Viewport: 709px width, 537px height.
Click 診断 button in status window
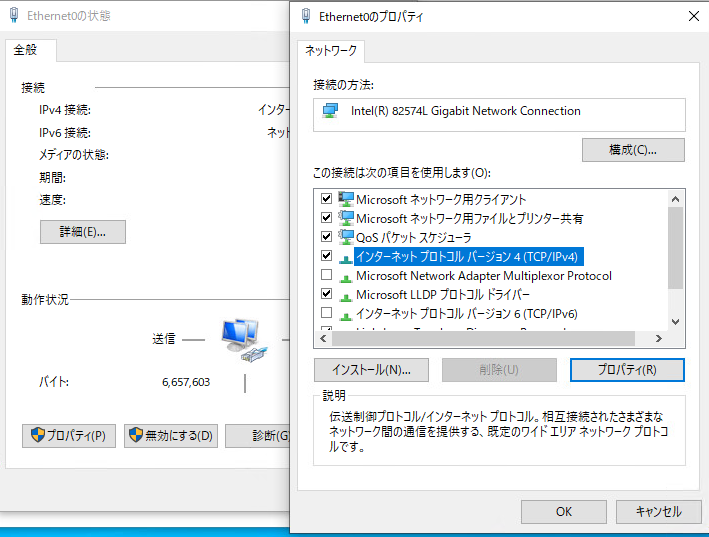pos(257,436)
